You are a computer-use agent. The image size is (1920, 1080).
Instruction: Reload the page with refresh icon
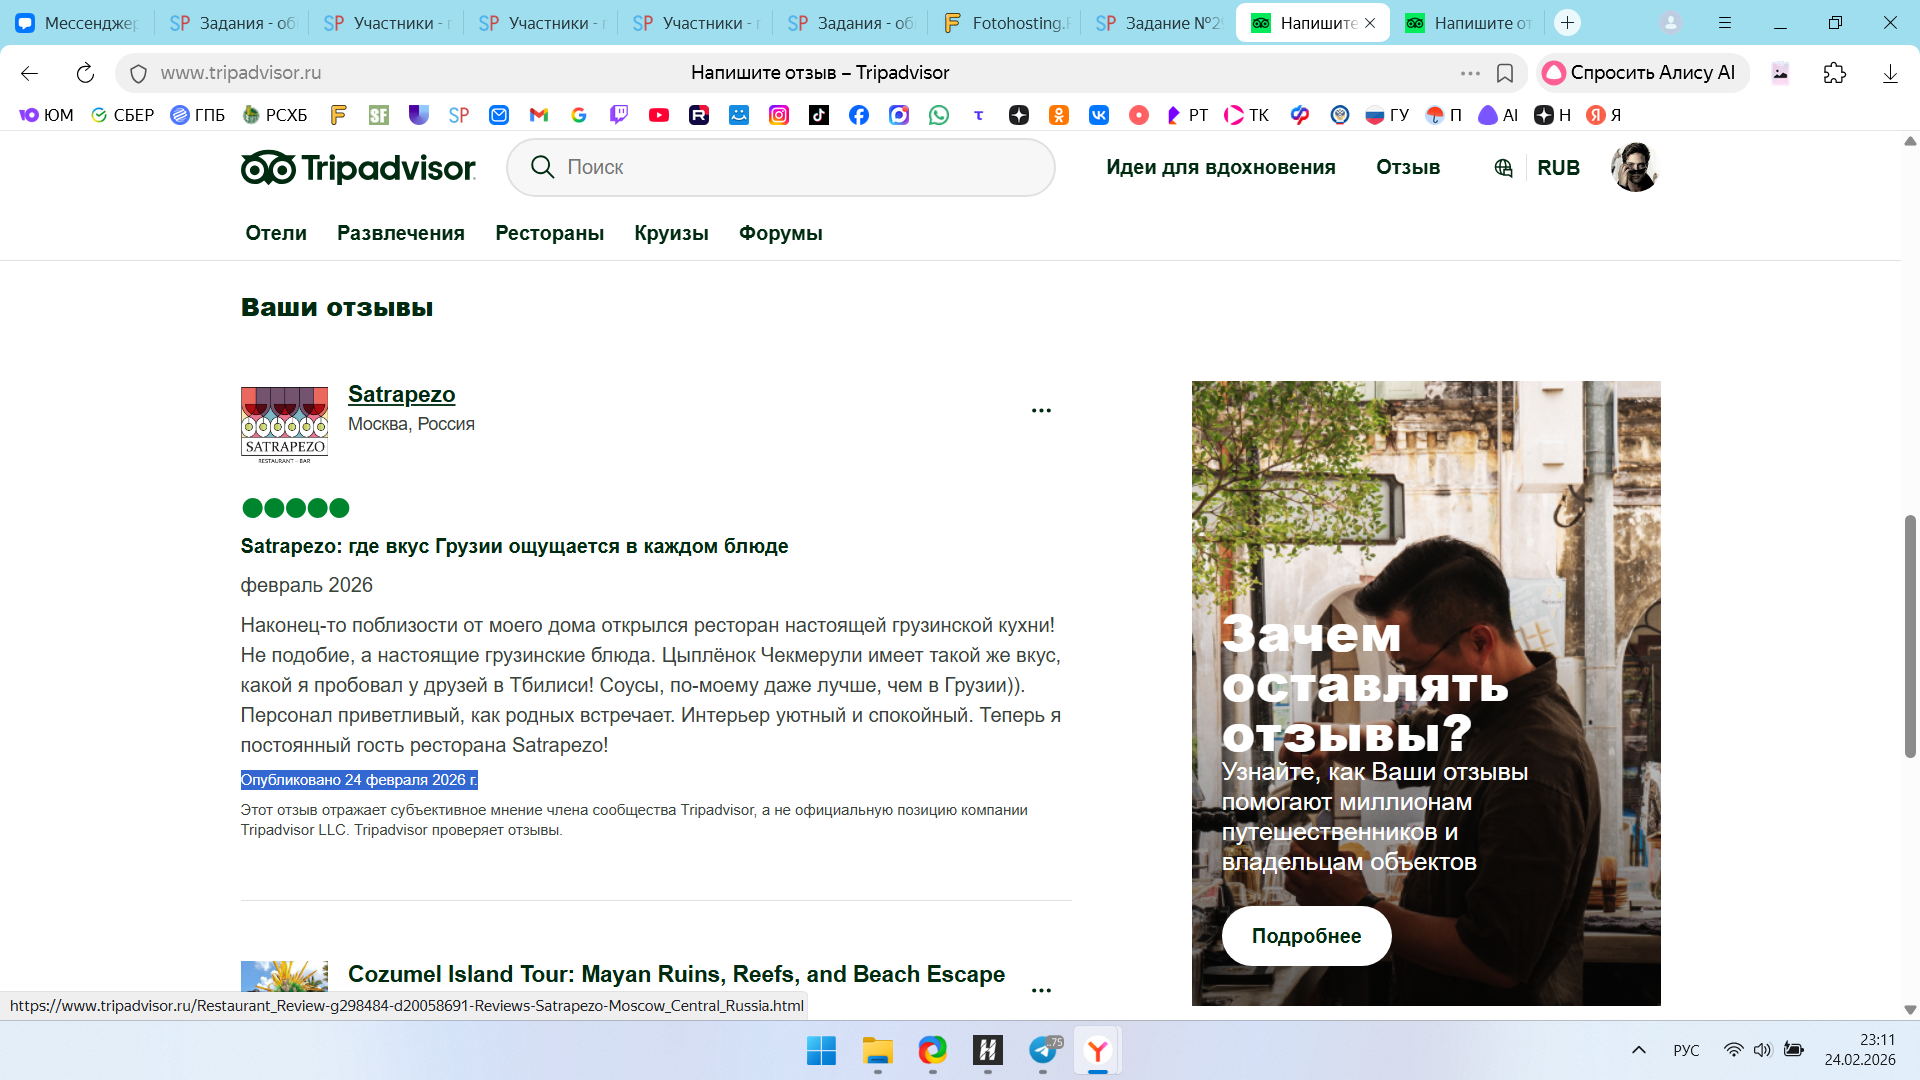pos(85,73)
